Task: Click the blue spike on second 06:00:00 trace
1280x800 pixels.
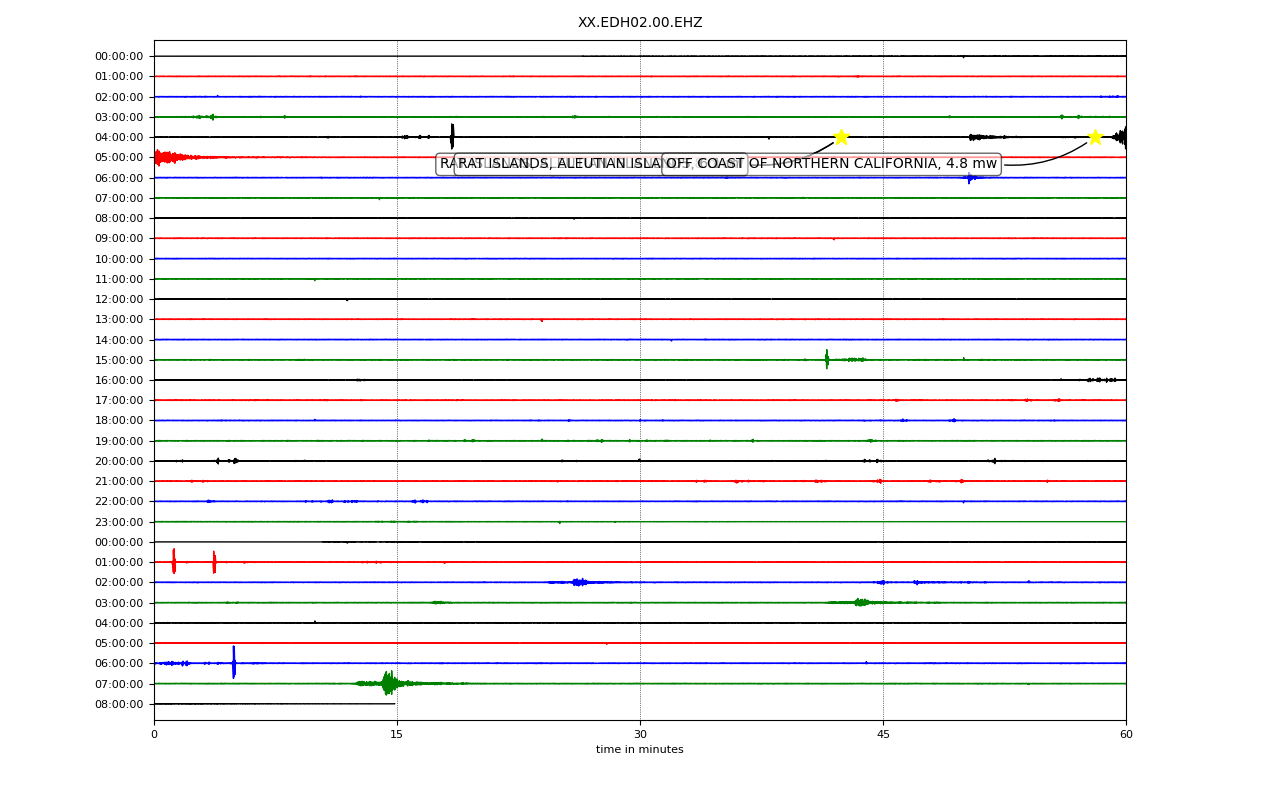Action: pyautogui.click(x=234, y=662)
